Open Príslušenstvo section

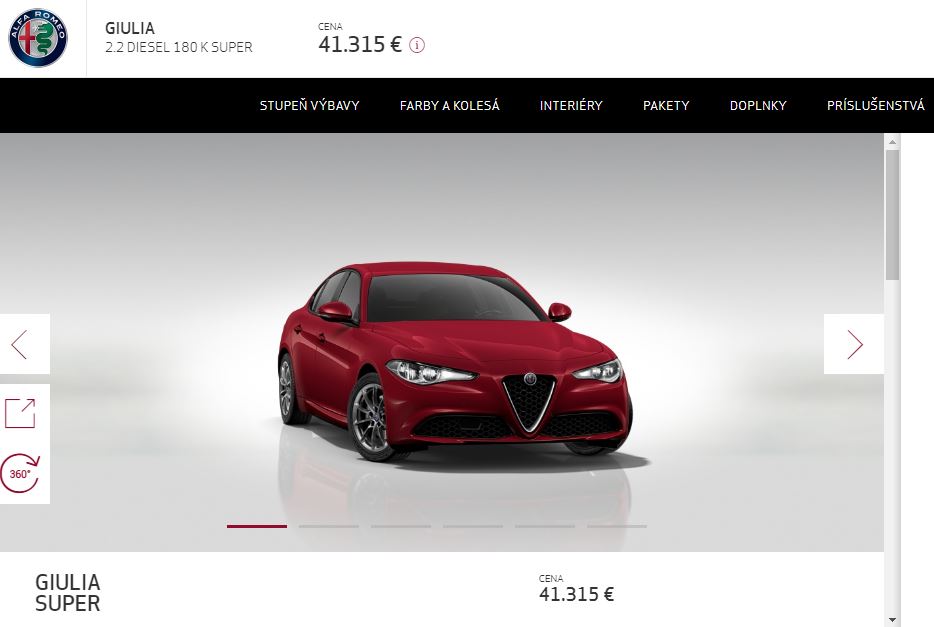[876, 105]
